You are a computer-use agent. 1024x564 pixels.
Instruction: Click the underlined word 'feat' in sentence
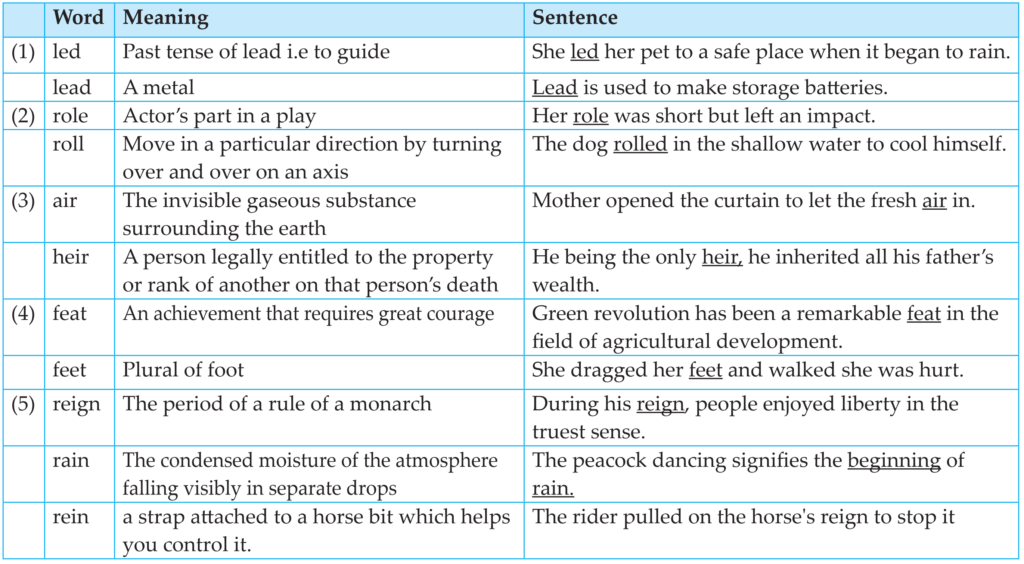pos(923,313)
